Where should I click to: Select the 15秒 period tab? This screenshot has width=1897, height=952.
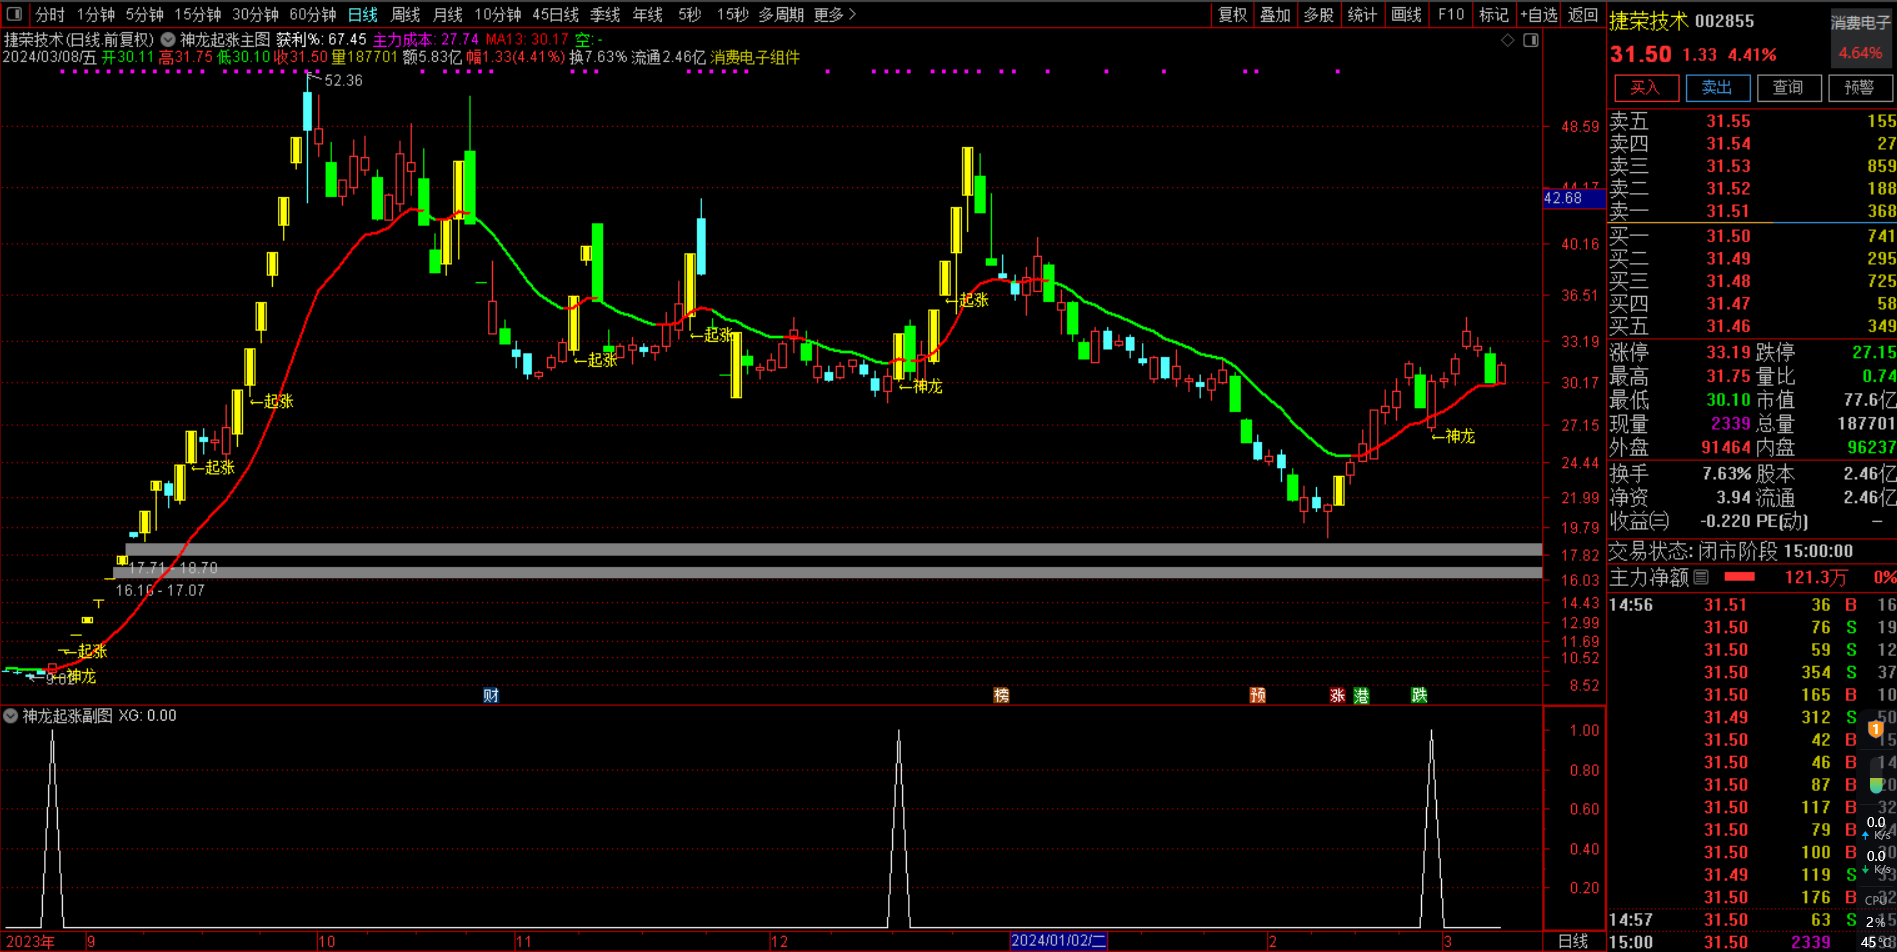pyautogui.click(x=733, y=14)
